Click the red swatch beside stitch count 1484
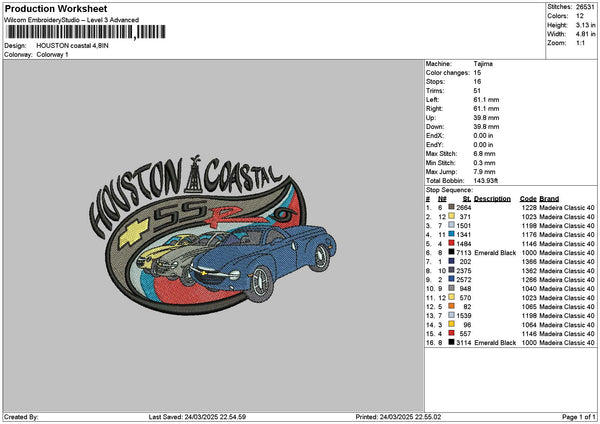600x424 pixels. [x=451, y=243]
